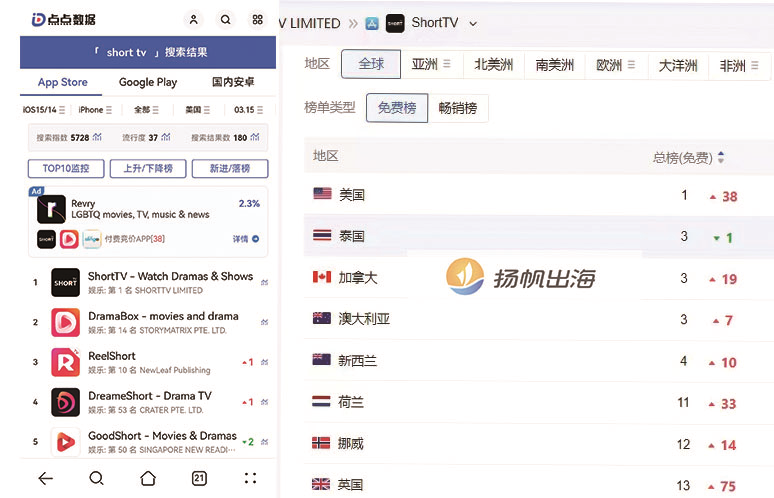
Task: Open search with the magnifier icon in header
Action: point(226,20)
